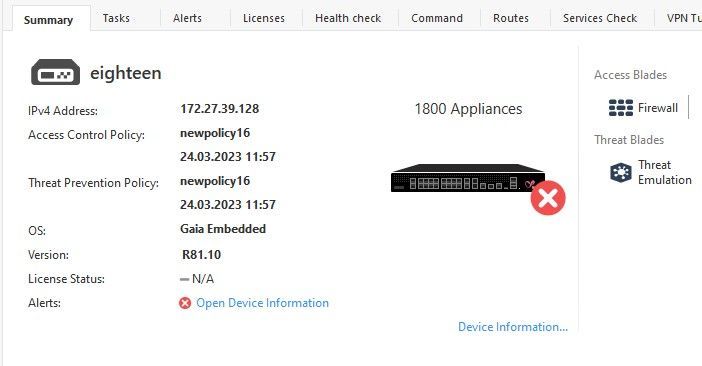Open the Device Information... link

[513, 327]
